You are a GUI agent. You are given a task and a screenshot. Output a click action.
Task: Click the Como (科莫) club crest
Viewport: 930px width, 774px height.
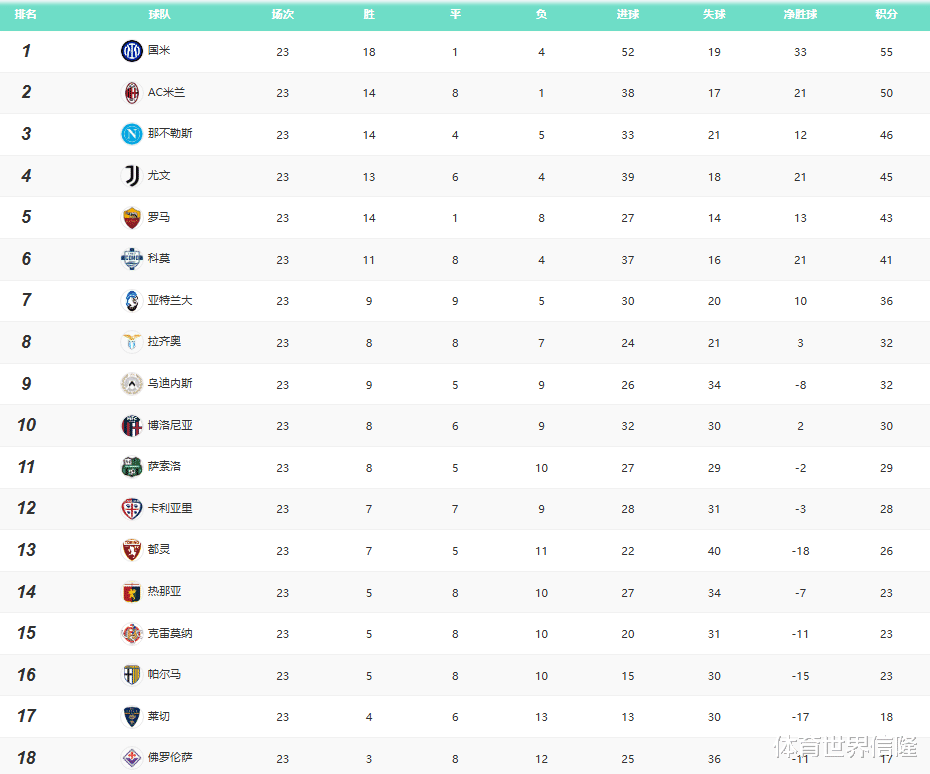point(132,259)
